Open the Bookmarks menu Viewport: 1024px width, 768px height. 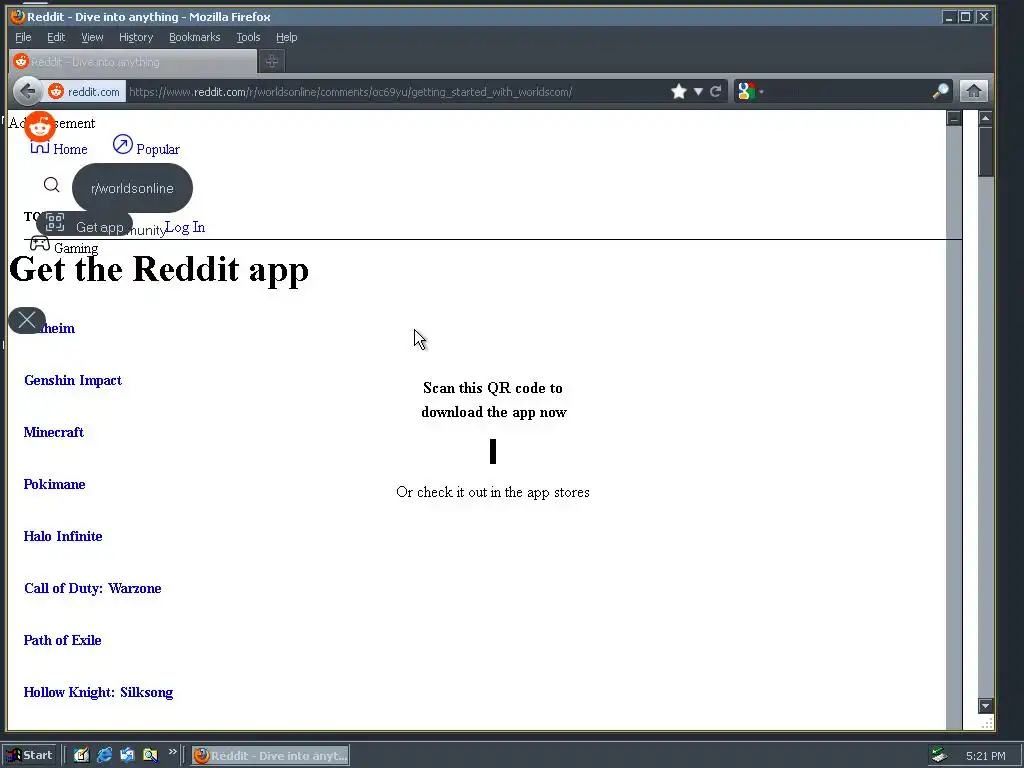pos(195,37)
